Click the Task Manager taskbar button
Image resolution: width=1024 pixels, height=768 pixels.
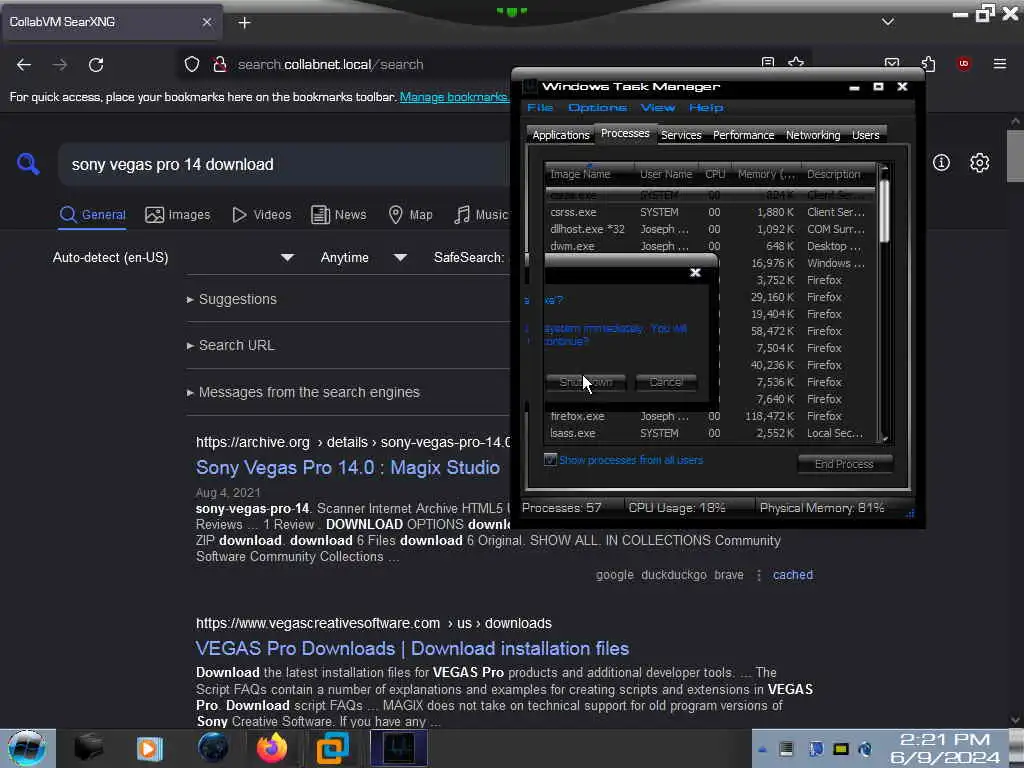click(x=399, y=748)
